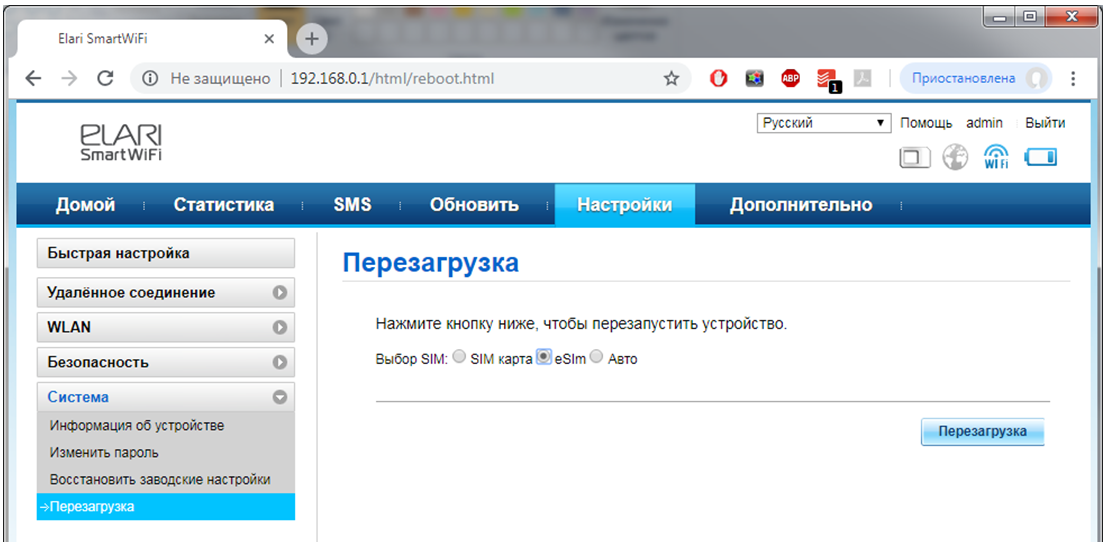Click the address bar URL 192.168.0.1

pos(392,78)
